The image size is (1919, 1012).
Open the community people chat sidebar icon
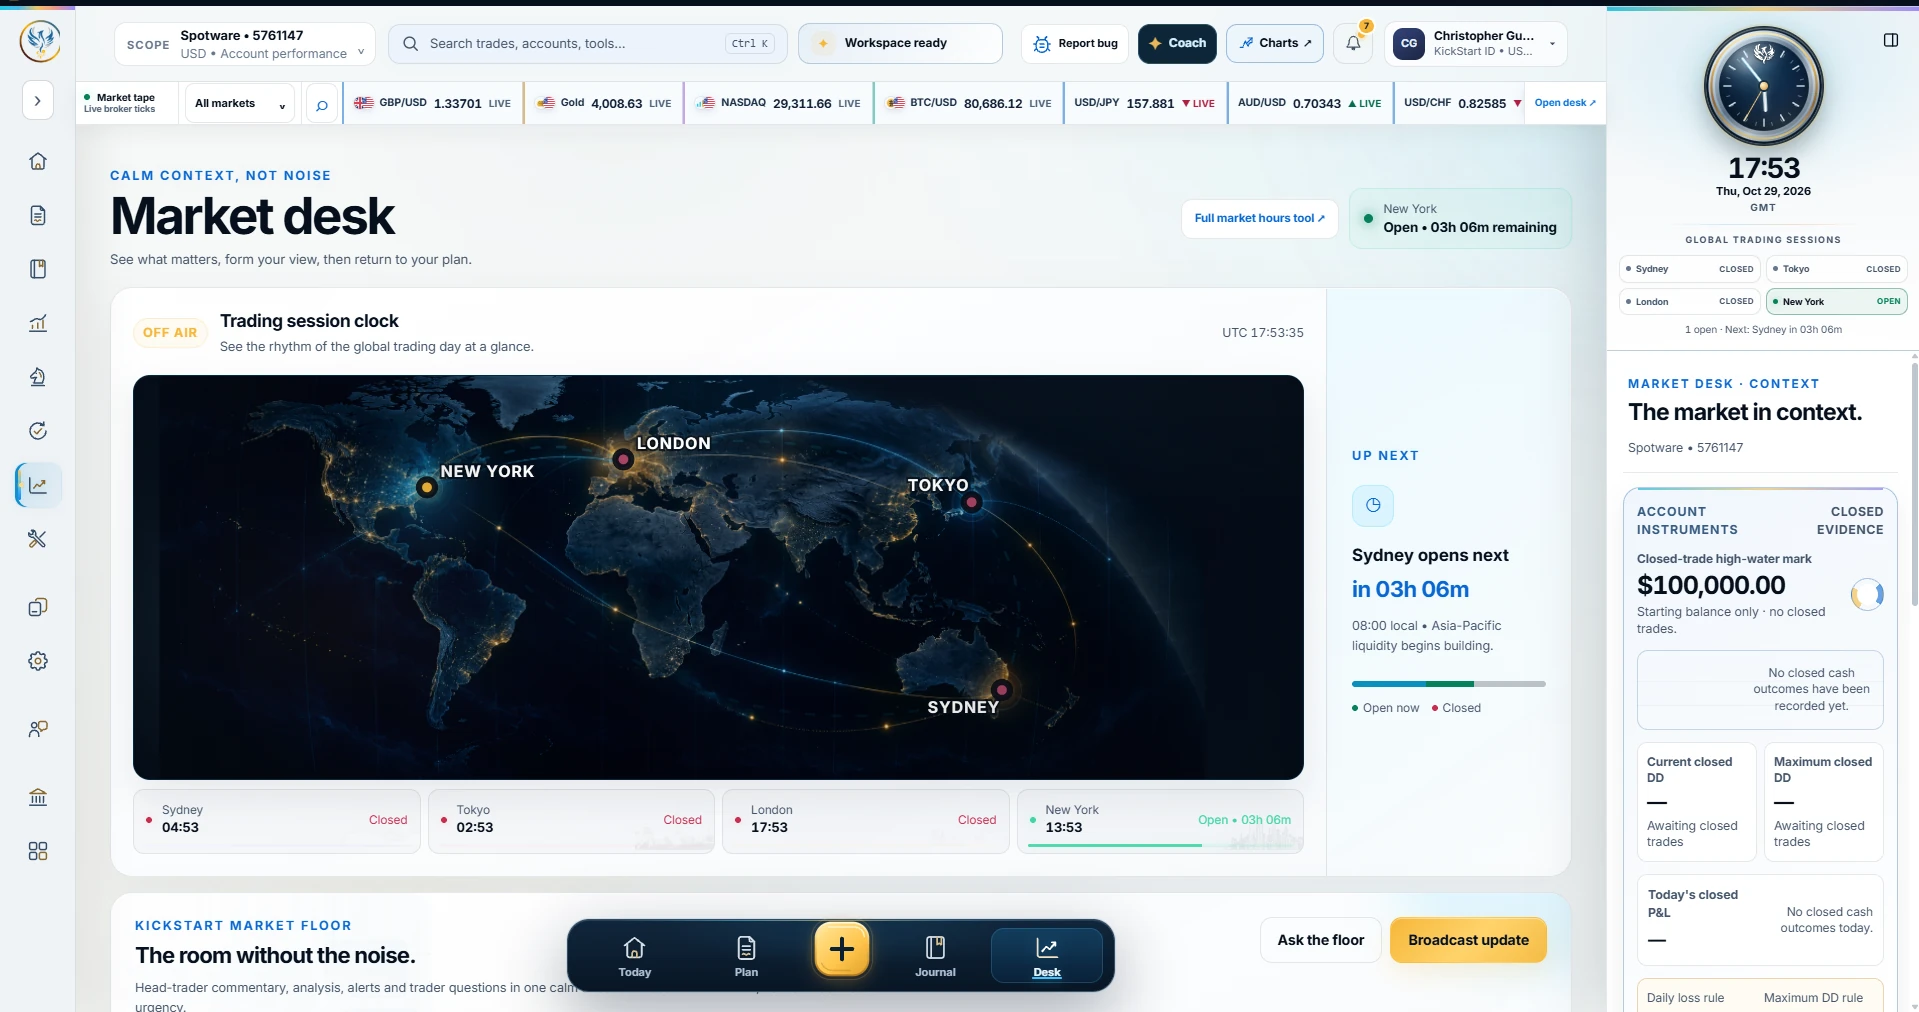(x=38, y=729)
